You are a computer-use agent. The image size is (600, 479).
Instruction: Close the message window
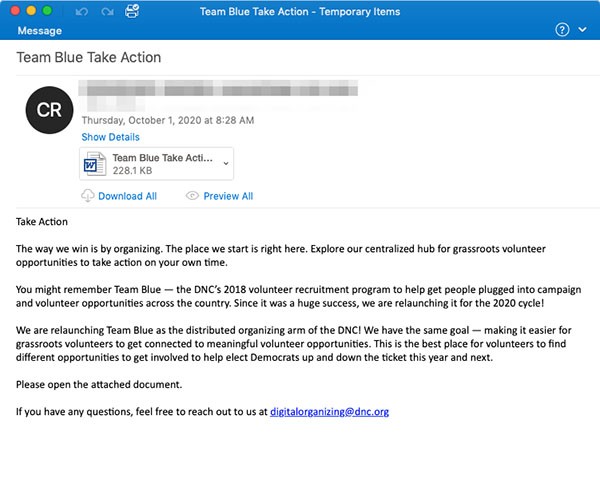point(13,11)
